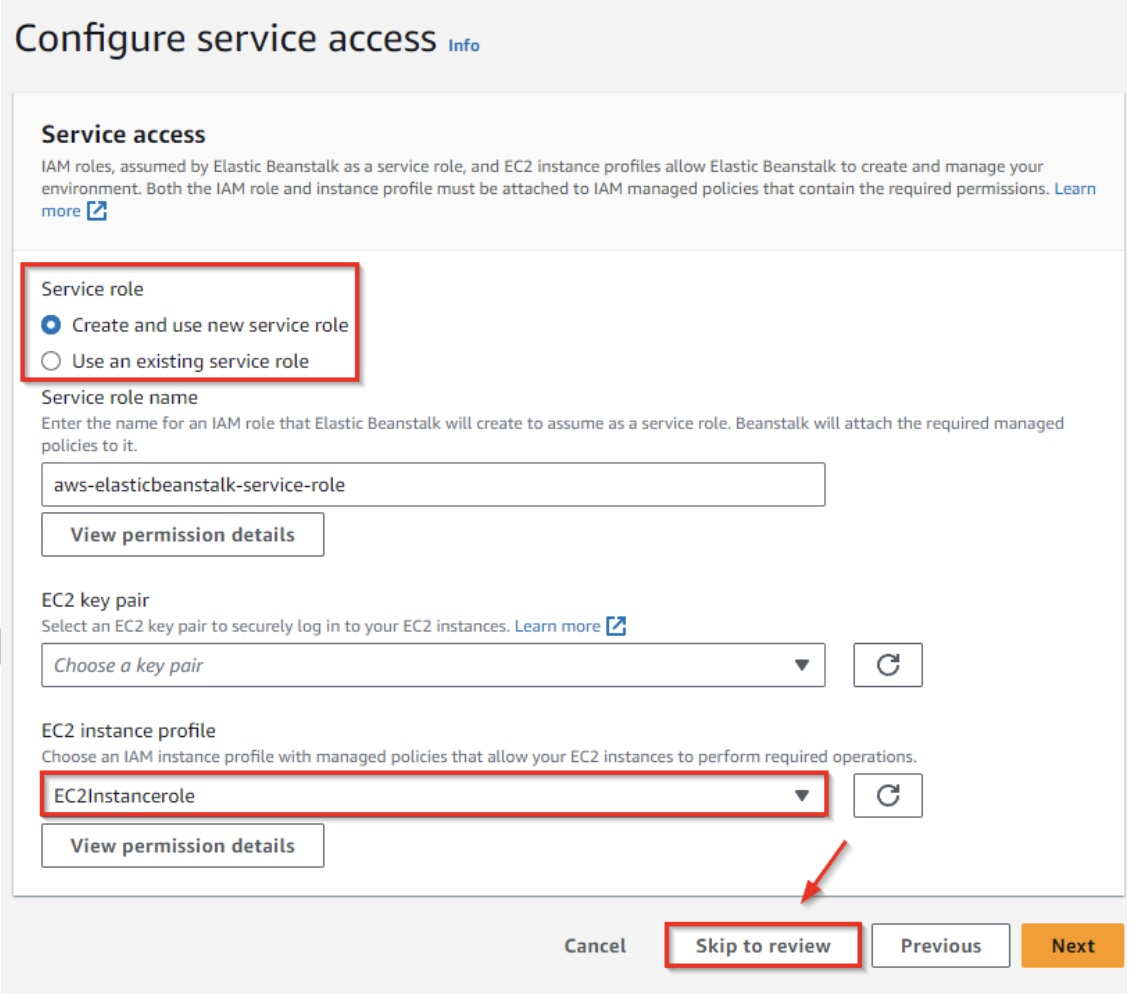
Task: Follow the 'Learn more' link under EC2 key pair
Action: click(557, 626)
